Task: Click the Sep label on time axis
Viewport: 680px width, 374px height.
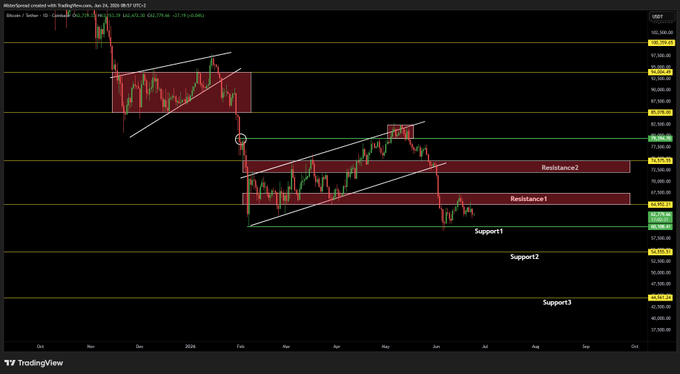Action: point(586,346)
